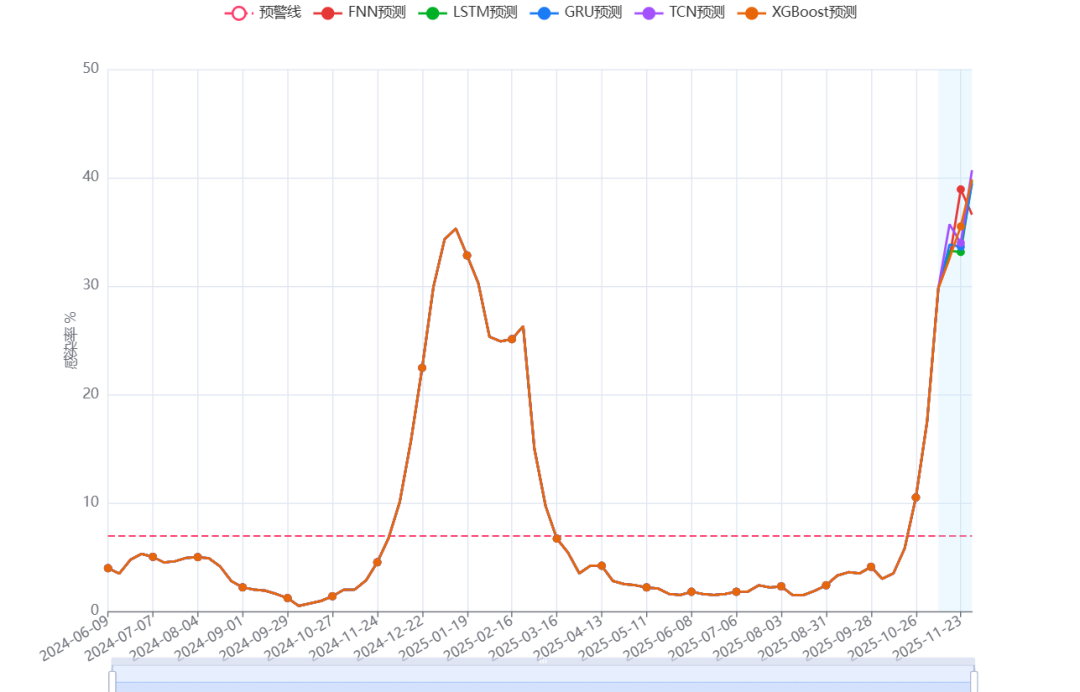Click the first data point at 2024-06-09
Viewport: 1080px width, 692px height.
pos(108,568)
